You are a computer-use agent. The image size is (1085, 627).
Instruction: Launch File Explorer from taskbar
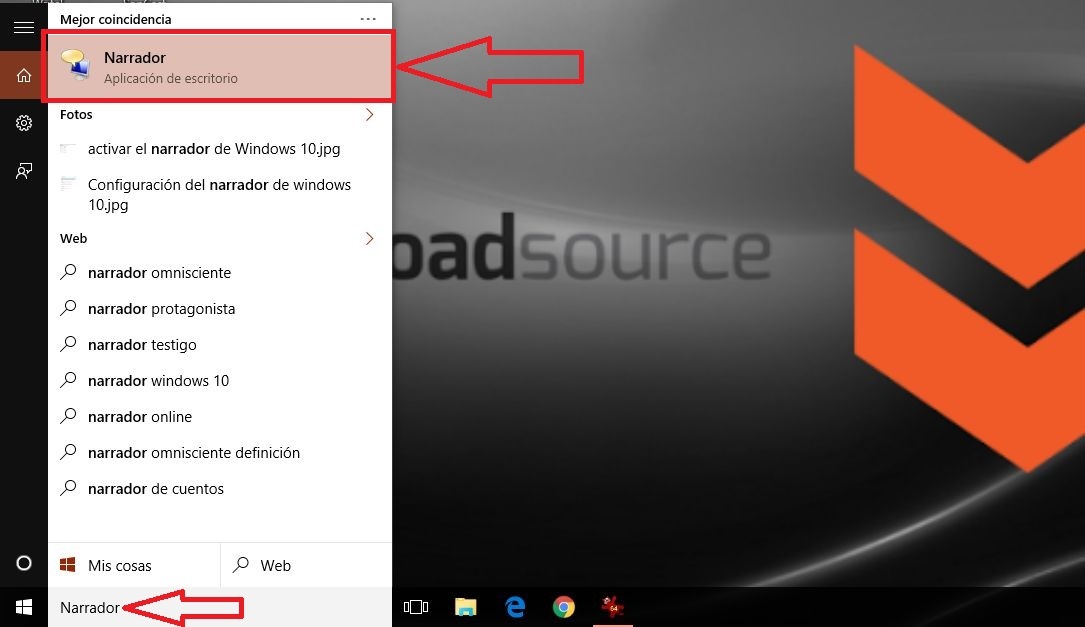[466, 608]
